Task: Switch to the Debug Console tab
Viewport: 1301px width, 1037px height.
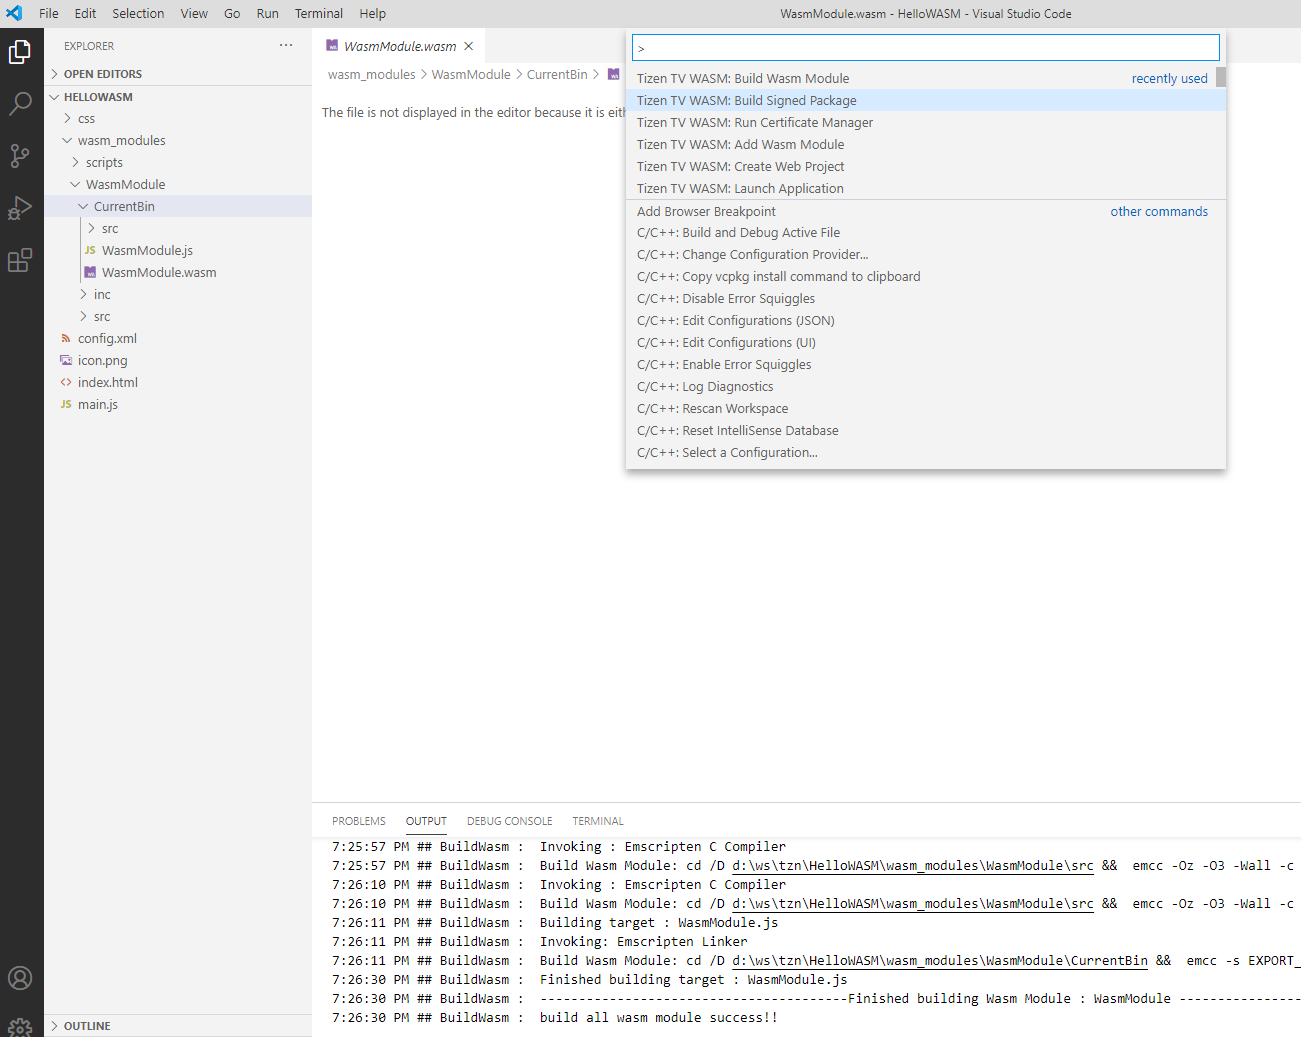Action: click(509, 821)
